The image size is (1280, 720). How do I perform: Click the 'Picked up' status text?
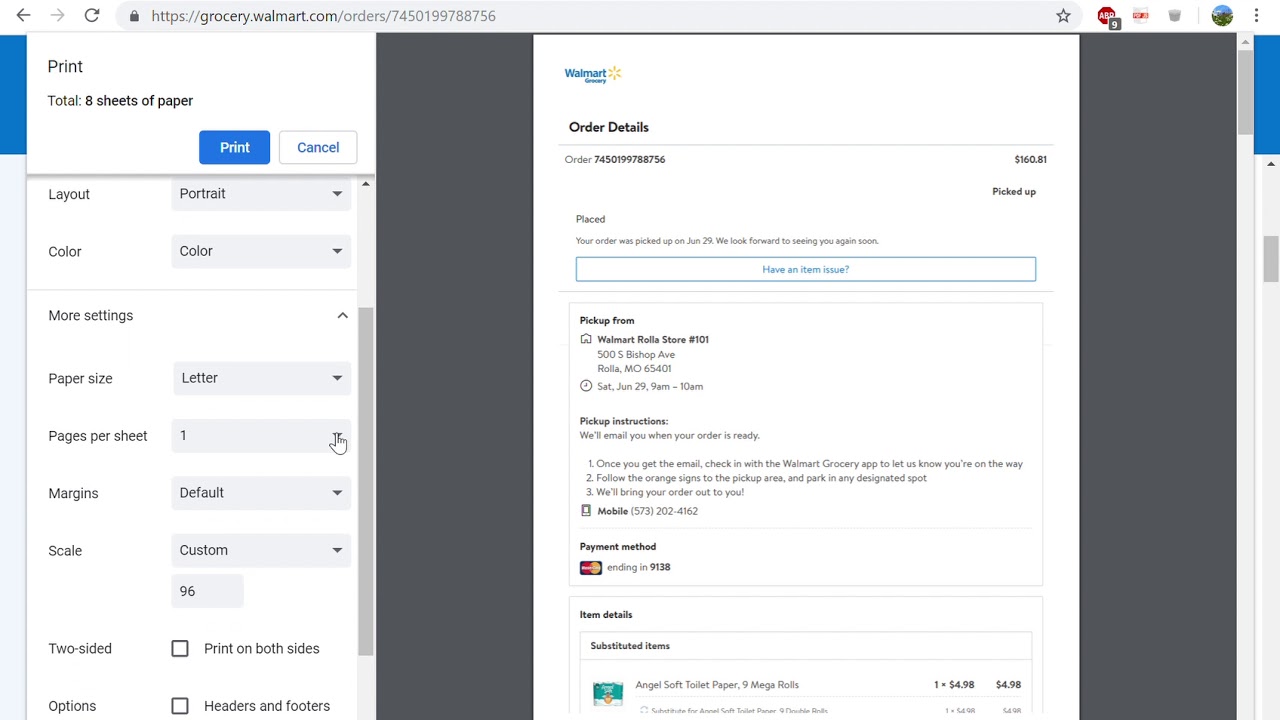click(x=1014, y=191)
